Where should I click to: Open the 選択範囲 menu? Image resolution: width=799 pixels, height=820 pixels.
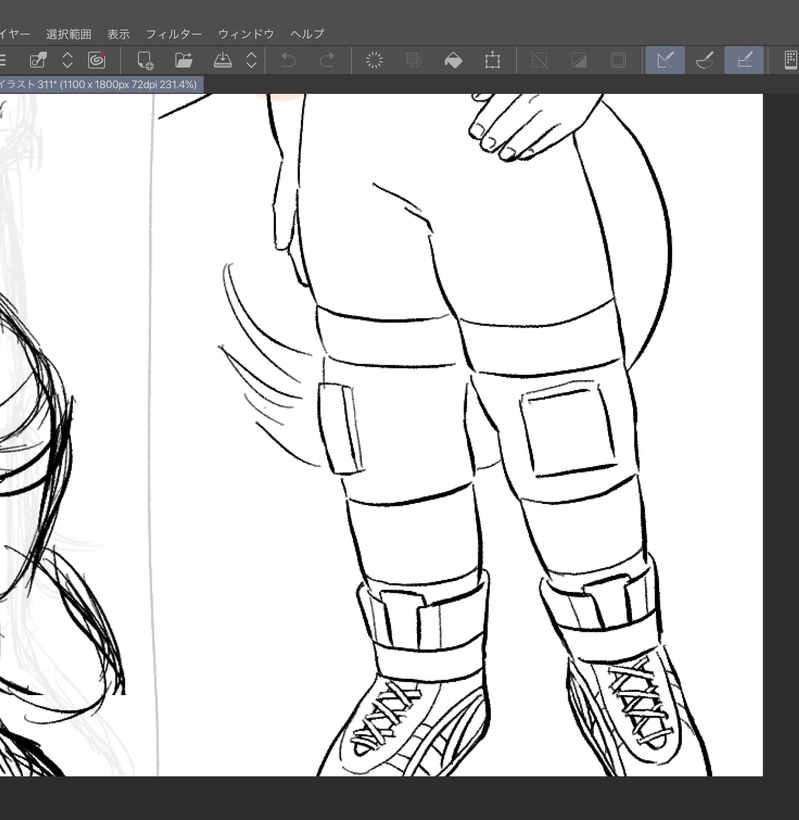coord(69,34)
